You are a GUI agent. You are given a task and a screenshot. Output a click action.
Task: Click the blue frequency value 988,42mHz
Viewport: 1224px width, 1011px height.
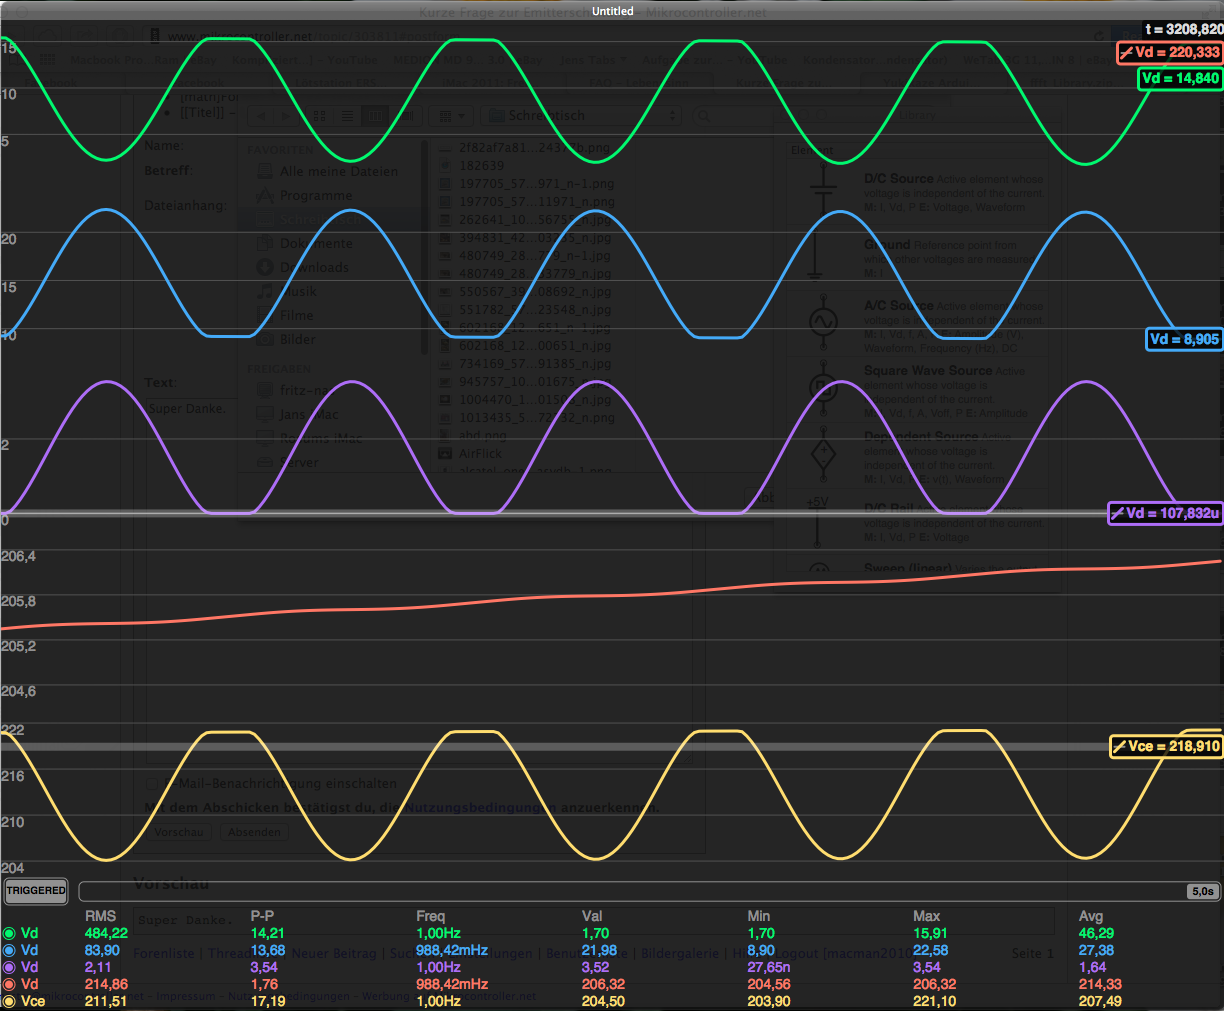(x=452, y=950)
